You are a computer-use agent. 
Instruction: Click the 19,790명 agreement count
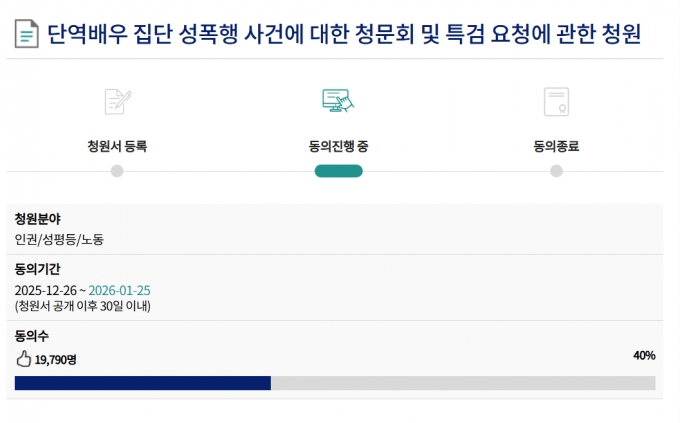click(x=55, y=358)
